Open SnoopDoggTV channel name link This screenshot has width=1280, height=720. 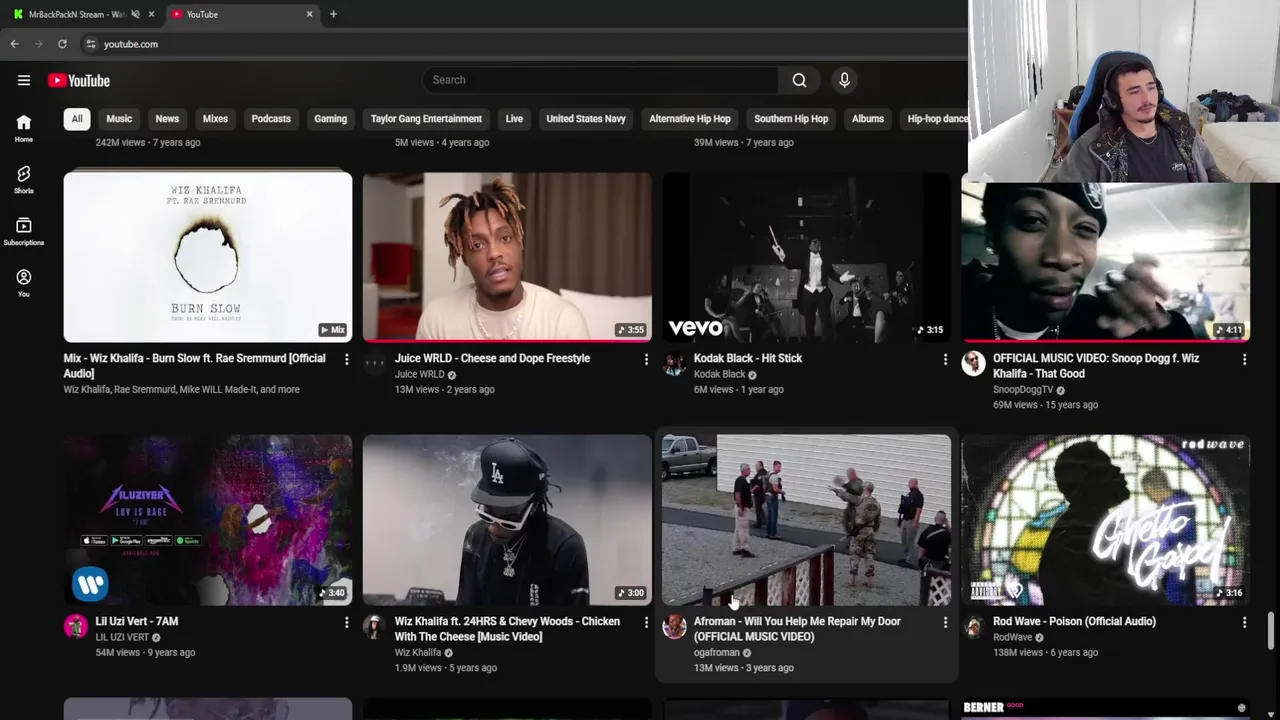pyautogui.click(x=1023, y=390)
